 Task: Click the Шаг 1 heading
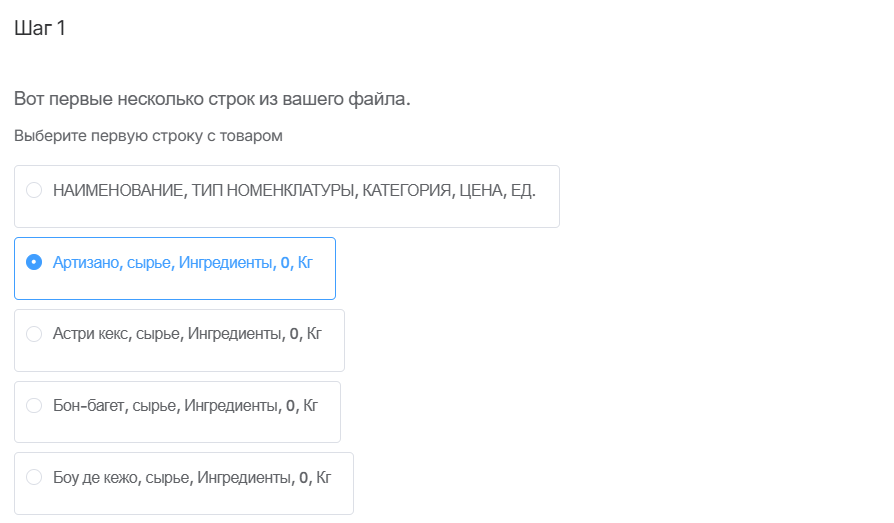coord(40,28)
